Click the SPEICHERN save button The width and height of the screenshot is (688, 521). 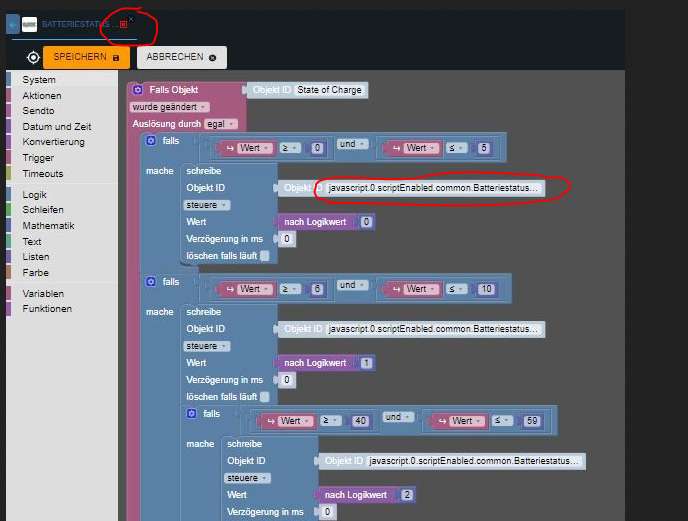[x=86, y=57]
